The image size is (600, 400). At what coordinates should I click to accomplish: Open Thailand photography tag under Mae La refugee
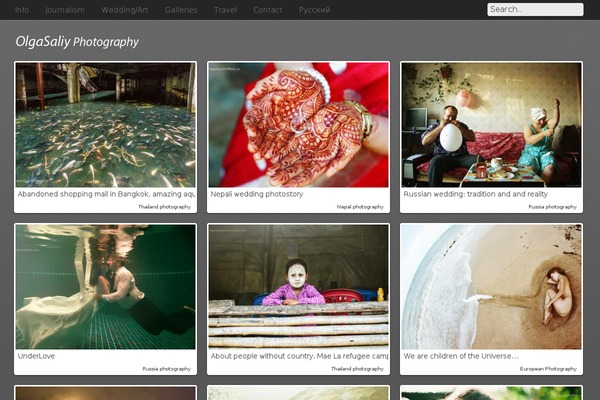357,369
